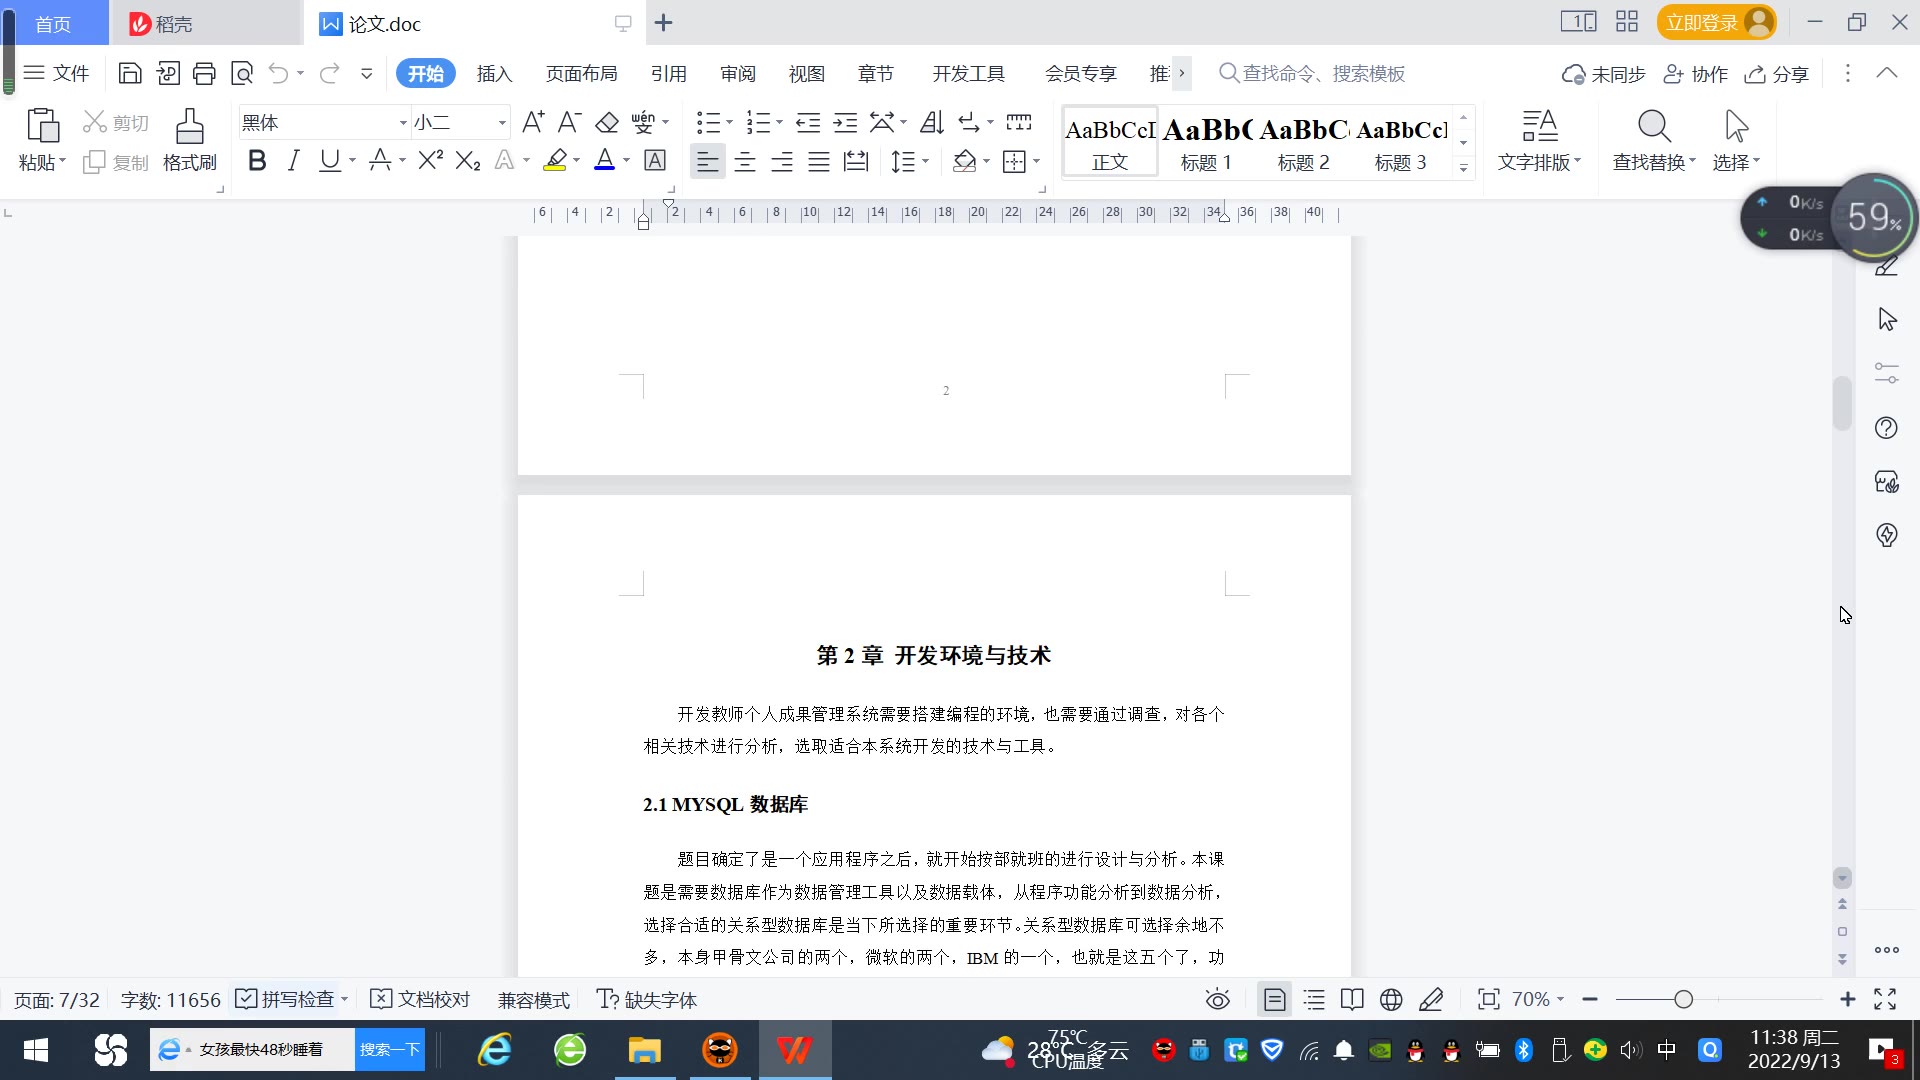Click the print icon in quick toolbar
The image size is (1920, 1080).
click(204, 73)
